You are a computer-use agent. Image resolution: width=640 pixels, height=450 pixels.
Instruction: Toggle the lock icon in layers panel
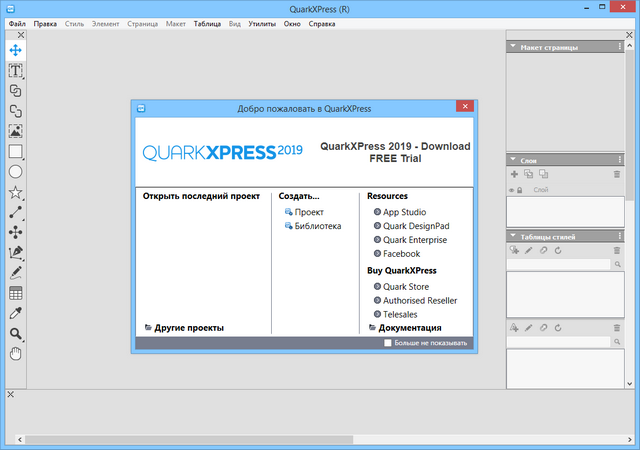click(x=521, y=189)
